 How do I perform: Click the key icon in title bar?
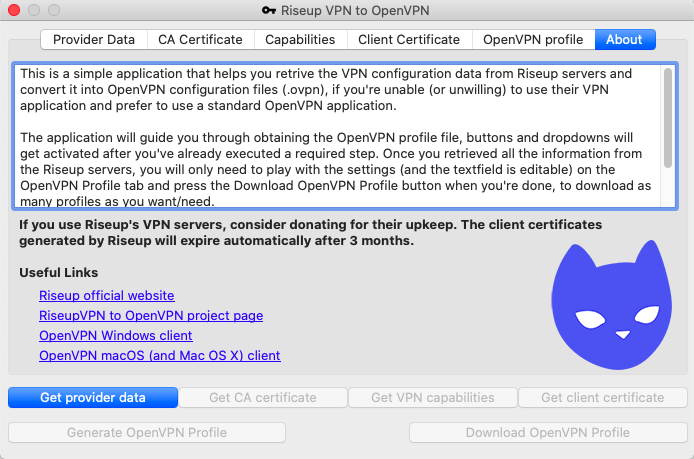[x=268, y=10]
